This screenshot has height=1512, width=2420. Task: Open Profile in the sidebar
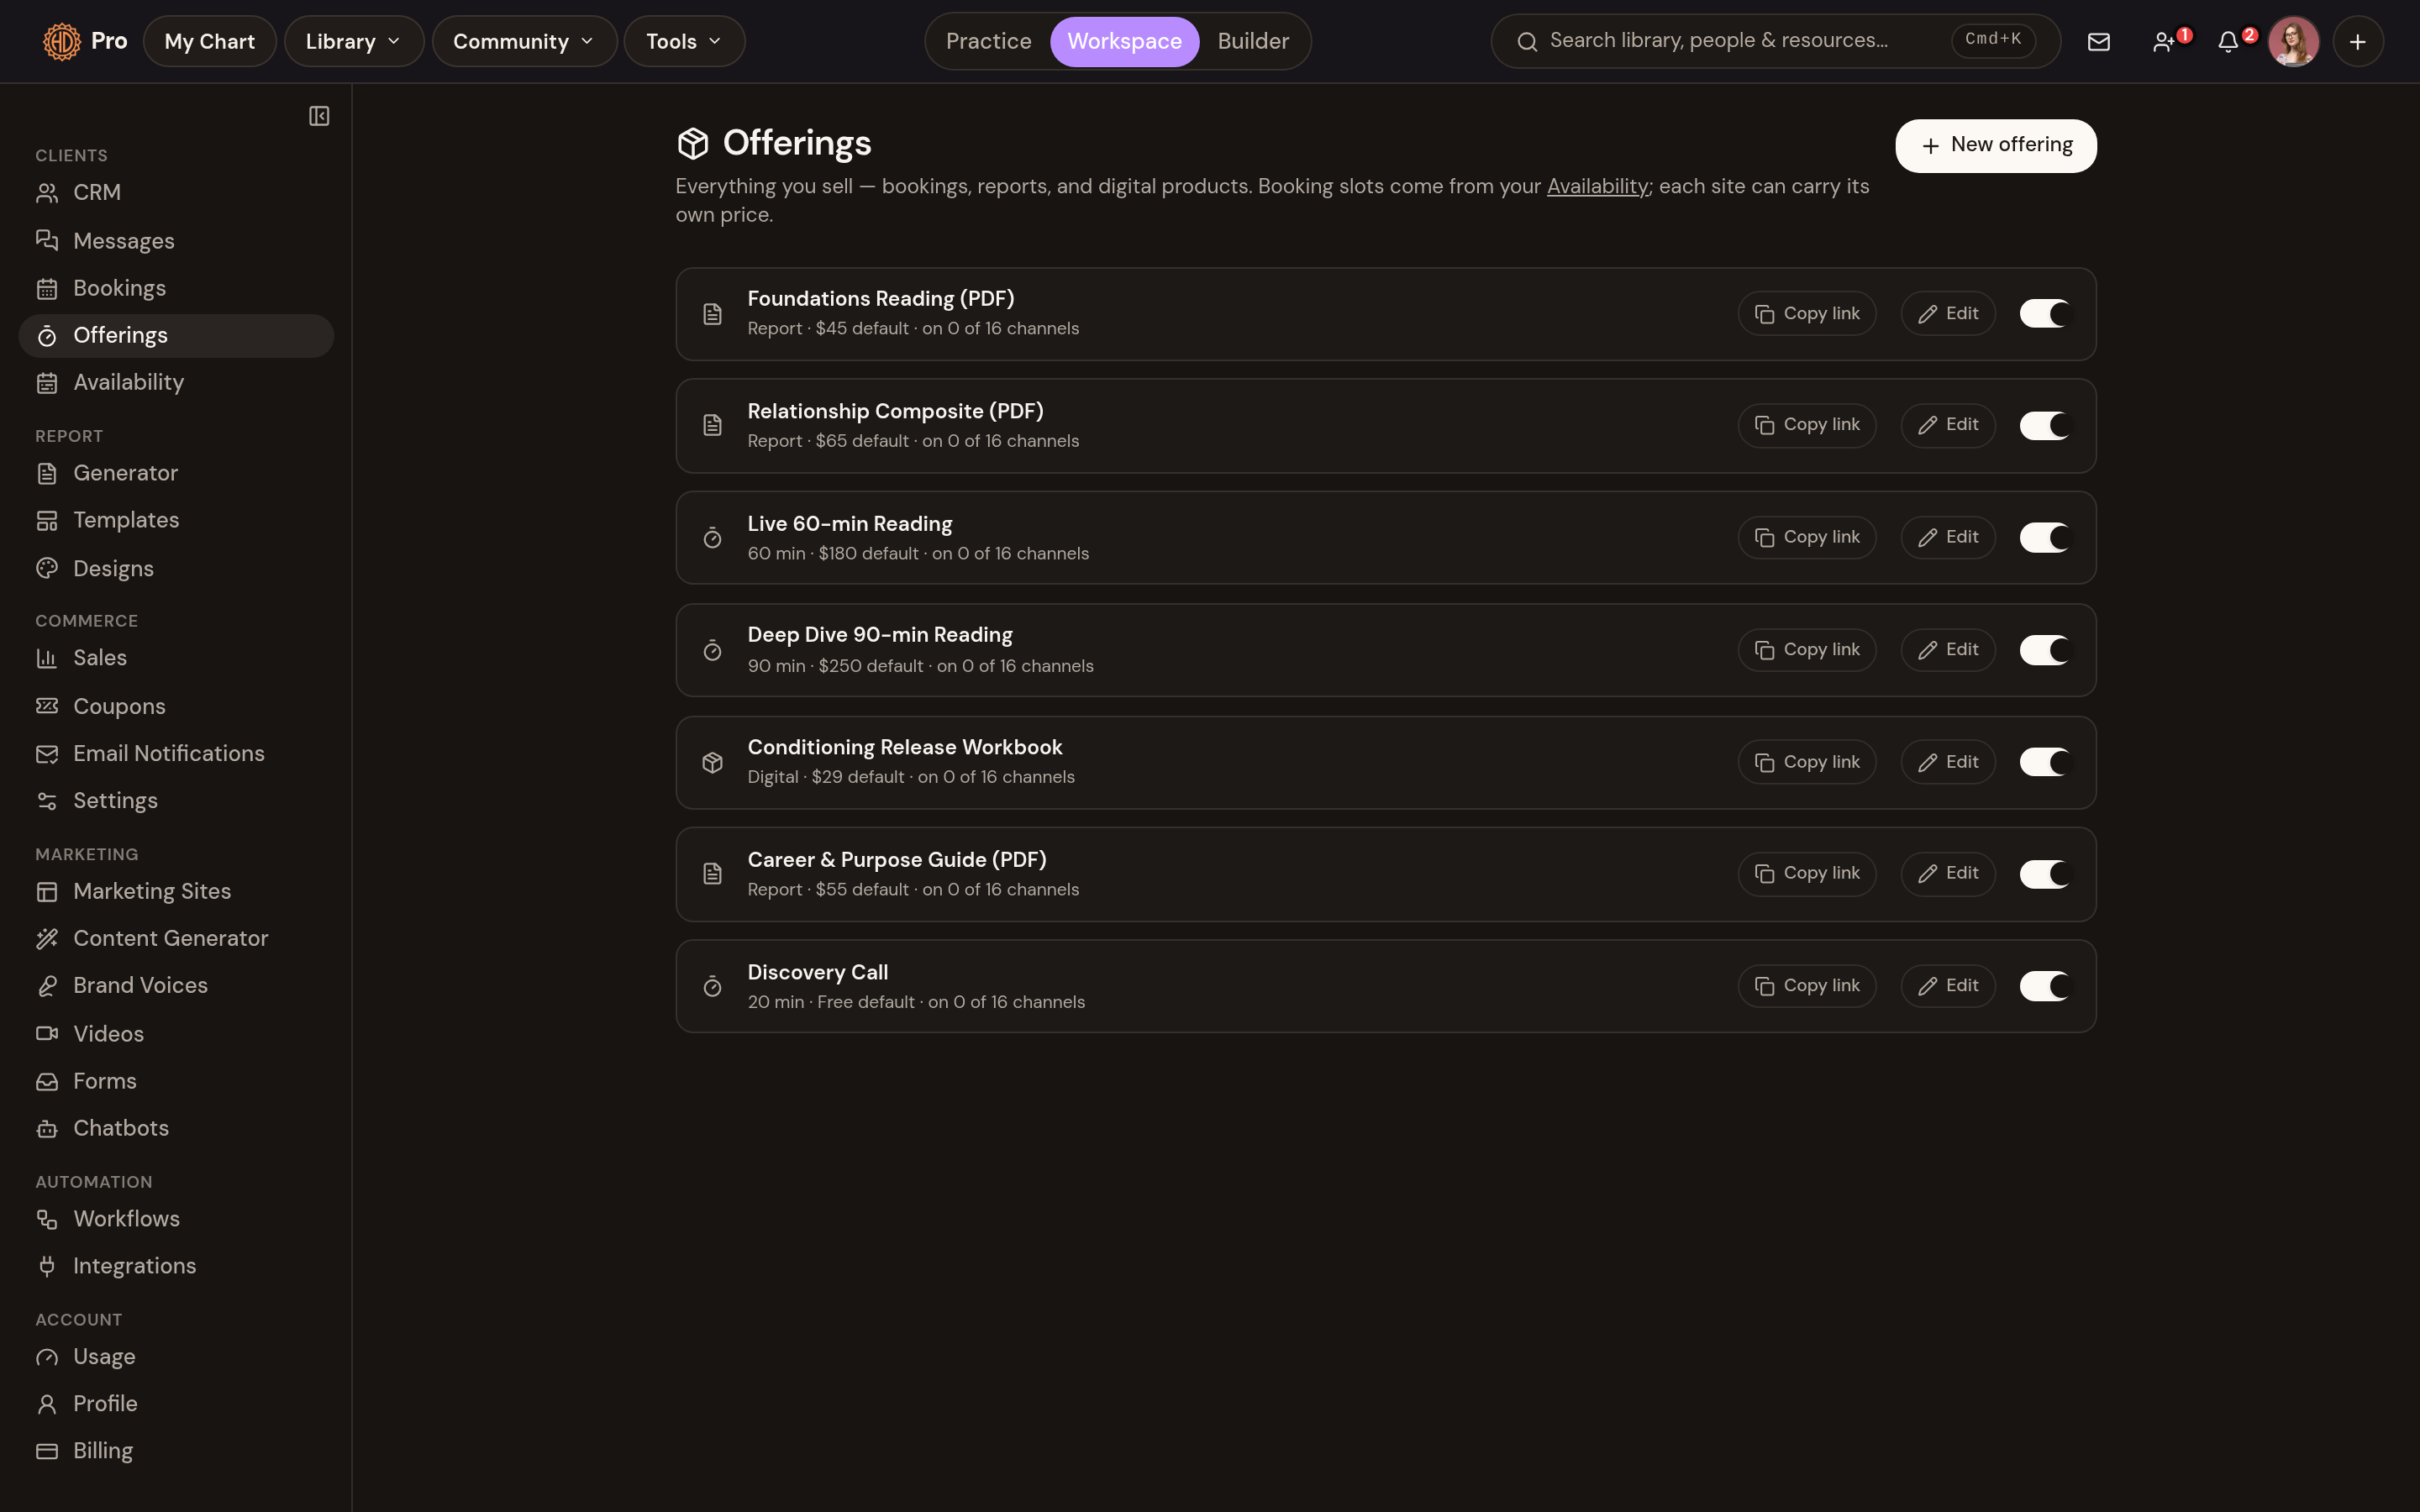tap(176, 1404)
